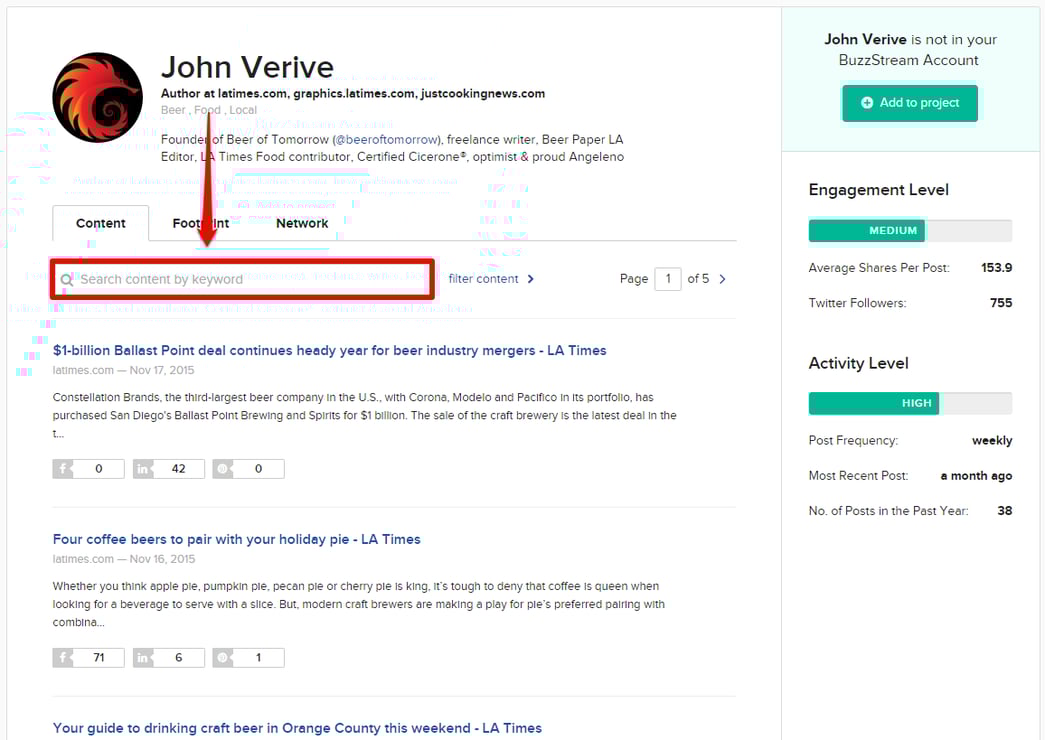Click Pinterest icon on Ballast Point article
The width and height of the screenshot is (1045, 740).
[x=223, y=468]
